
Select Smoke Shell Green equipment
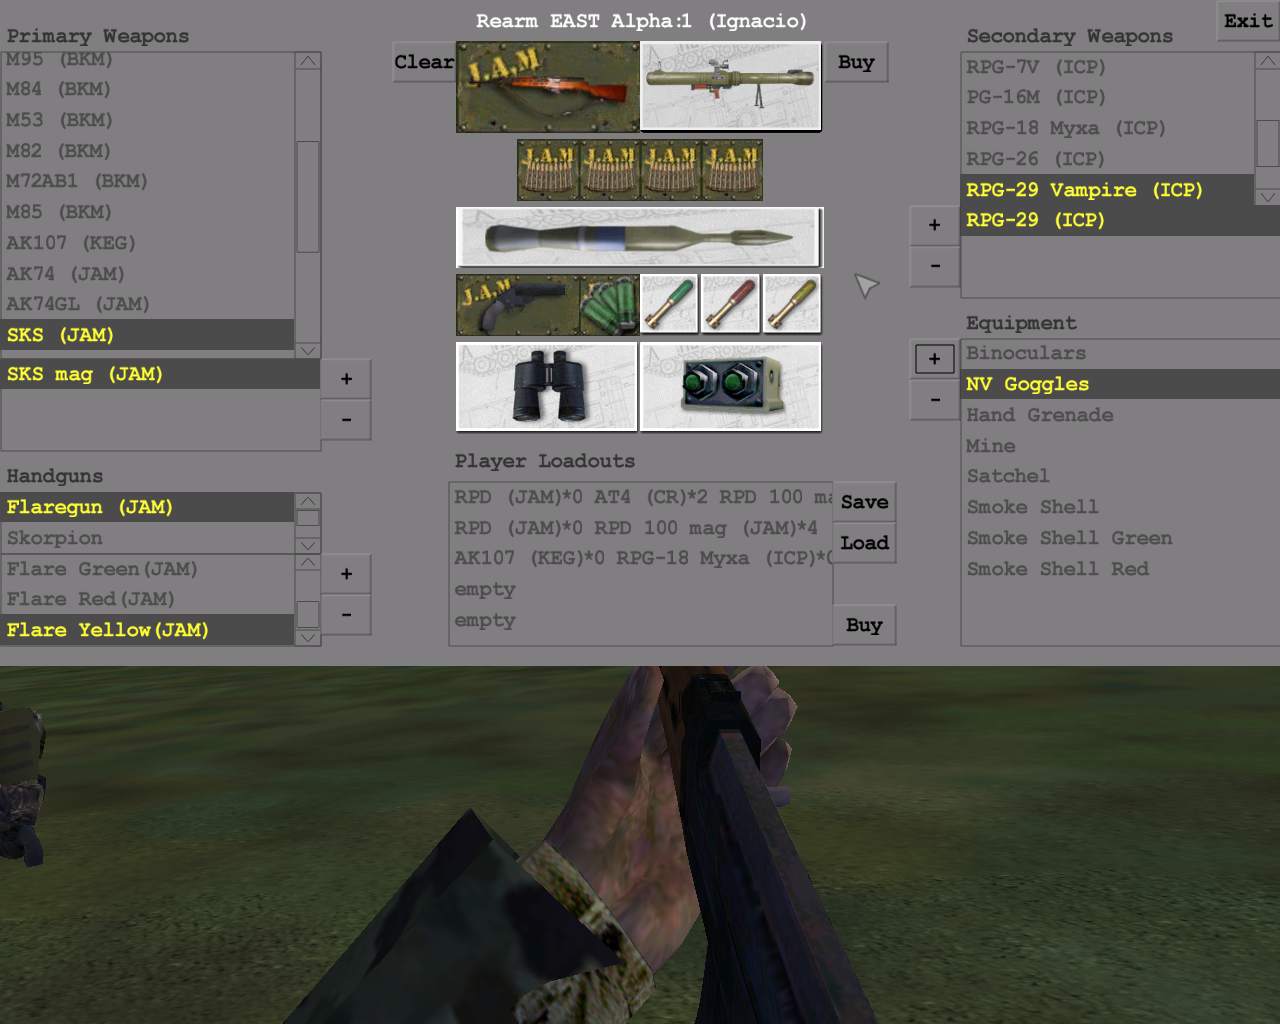tap(1120, 538)
